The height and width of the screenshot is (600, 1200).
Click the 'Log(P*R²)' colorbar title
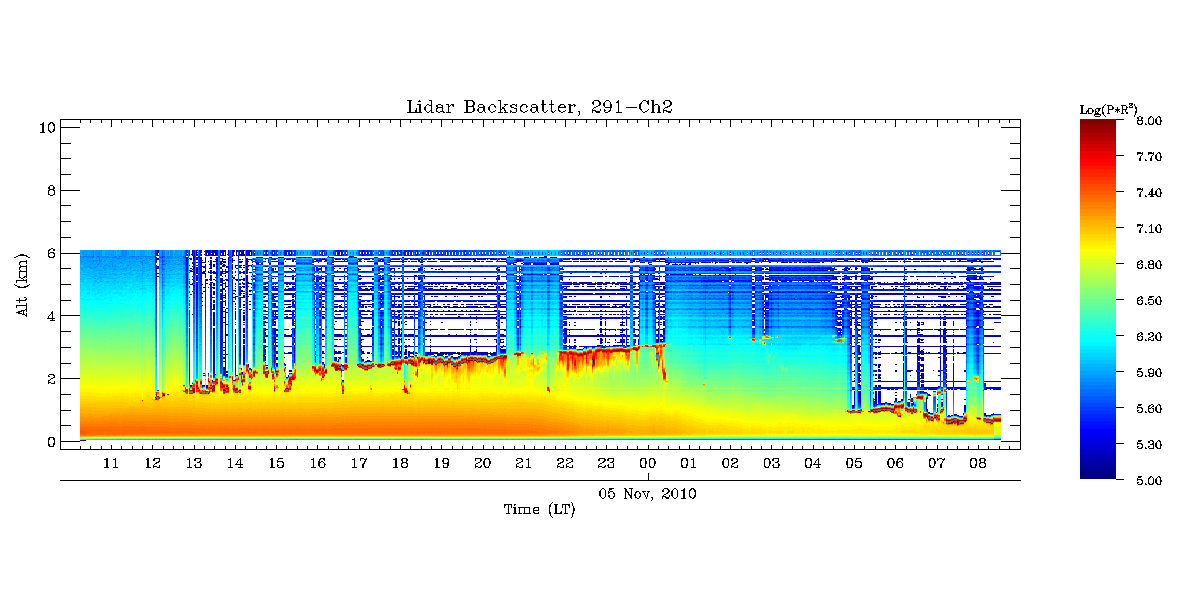coord(1109,108)
